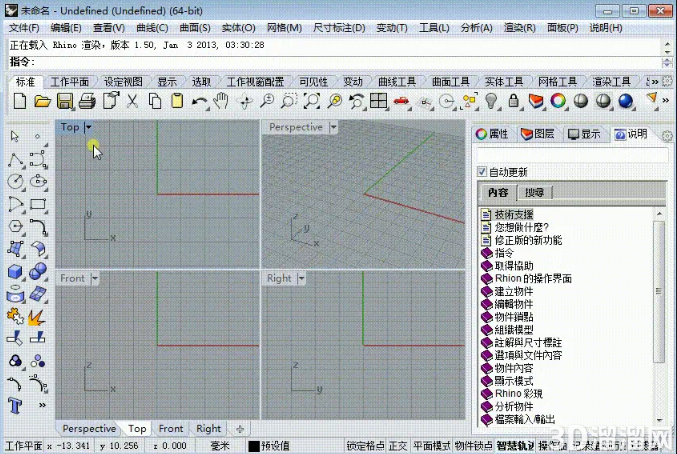Click the 毫米 units field in status bar

[220, 446]
